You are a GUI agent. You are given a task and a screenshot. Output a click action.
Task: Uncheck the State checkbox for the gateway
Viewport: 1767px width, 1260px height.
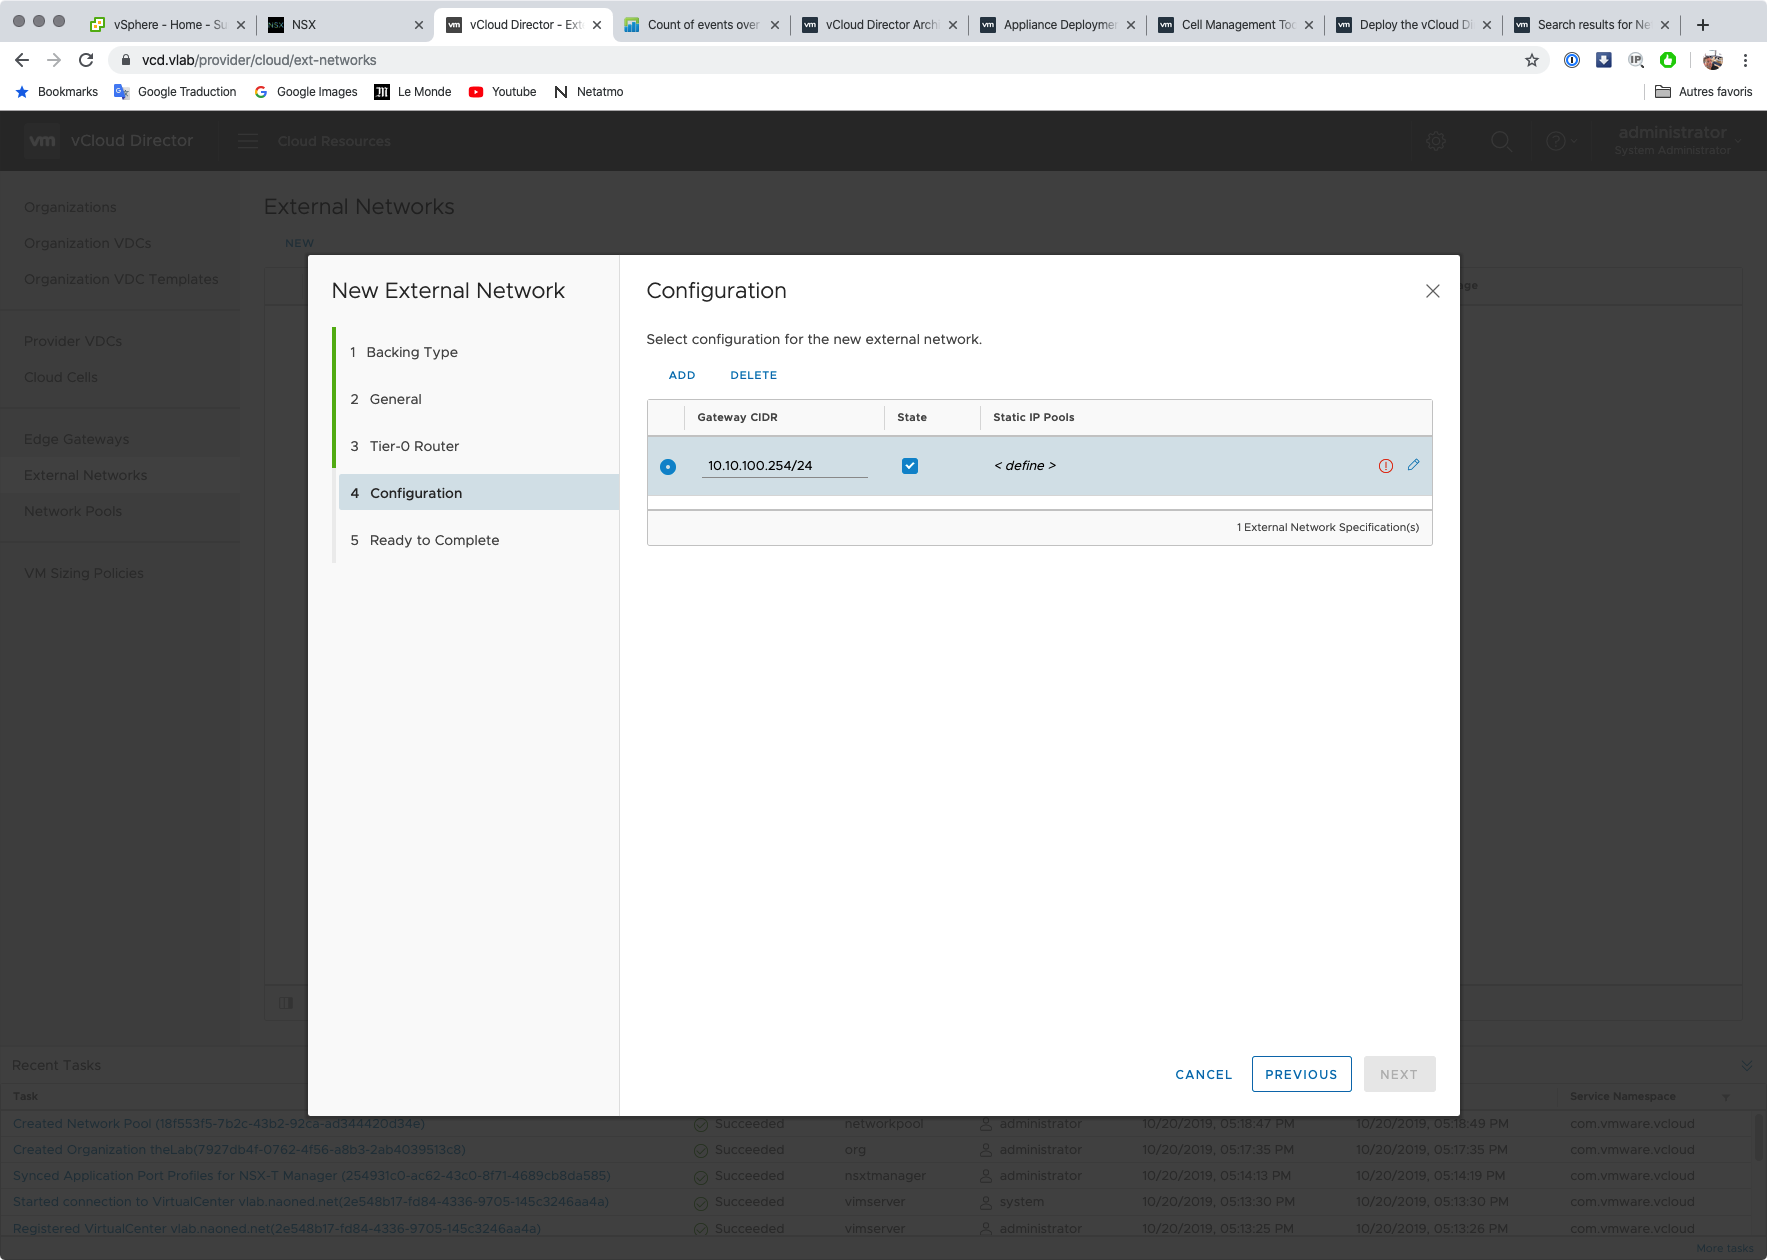(909, 466)
